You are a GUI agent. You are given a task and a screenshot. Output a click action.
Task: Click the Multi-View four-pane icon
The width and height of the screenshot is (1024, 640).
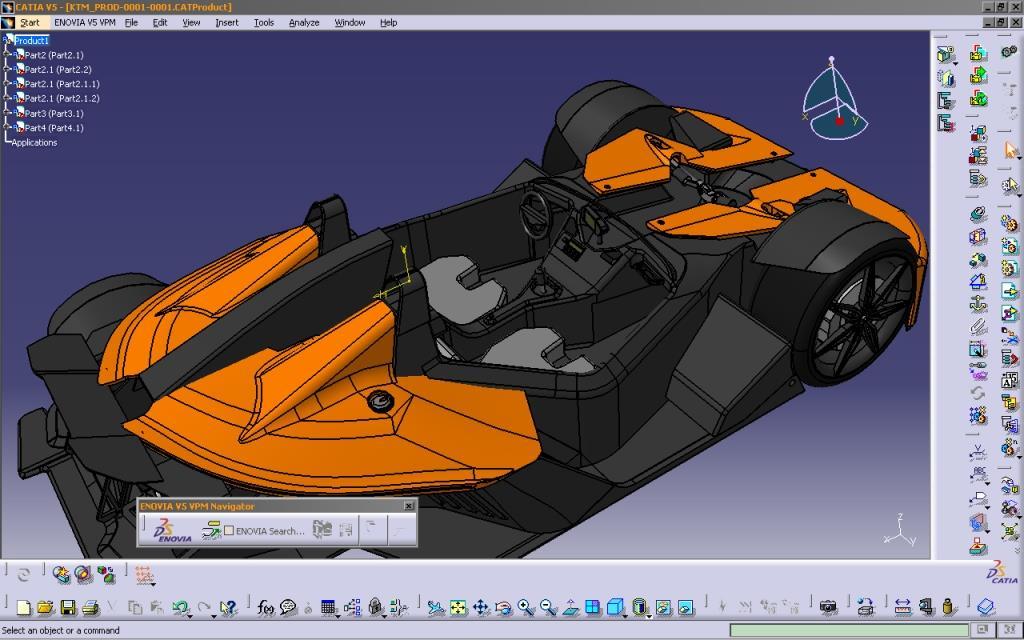[x=592, y=608]
